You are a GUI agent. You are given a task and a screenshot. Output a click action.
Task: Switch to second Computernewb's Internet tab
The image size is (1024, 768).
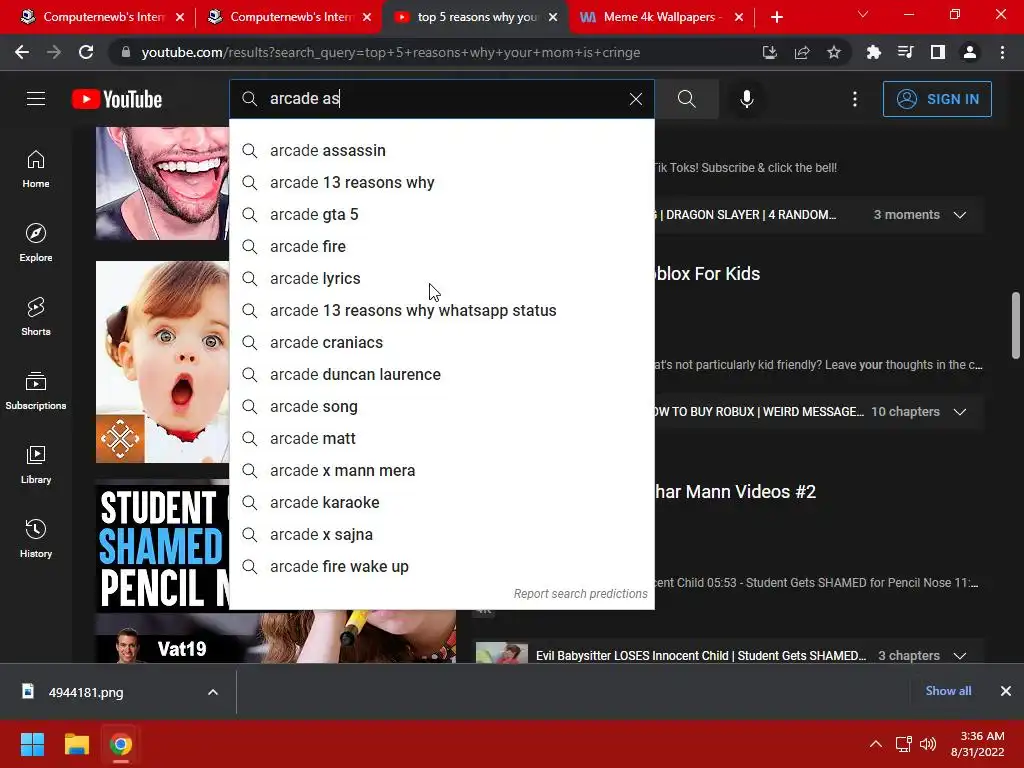[x=287, y=17]
